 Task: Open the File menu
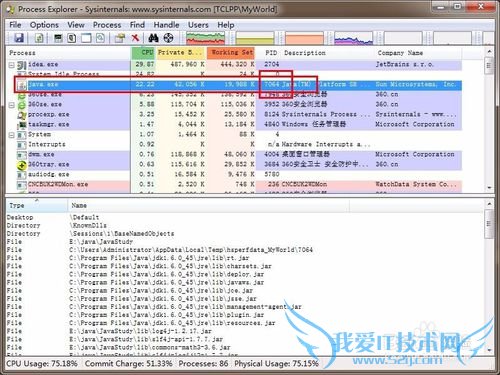(15, 25)
